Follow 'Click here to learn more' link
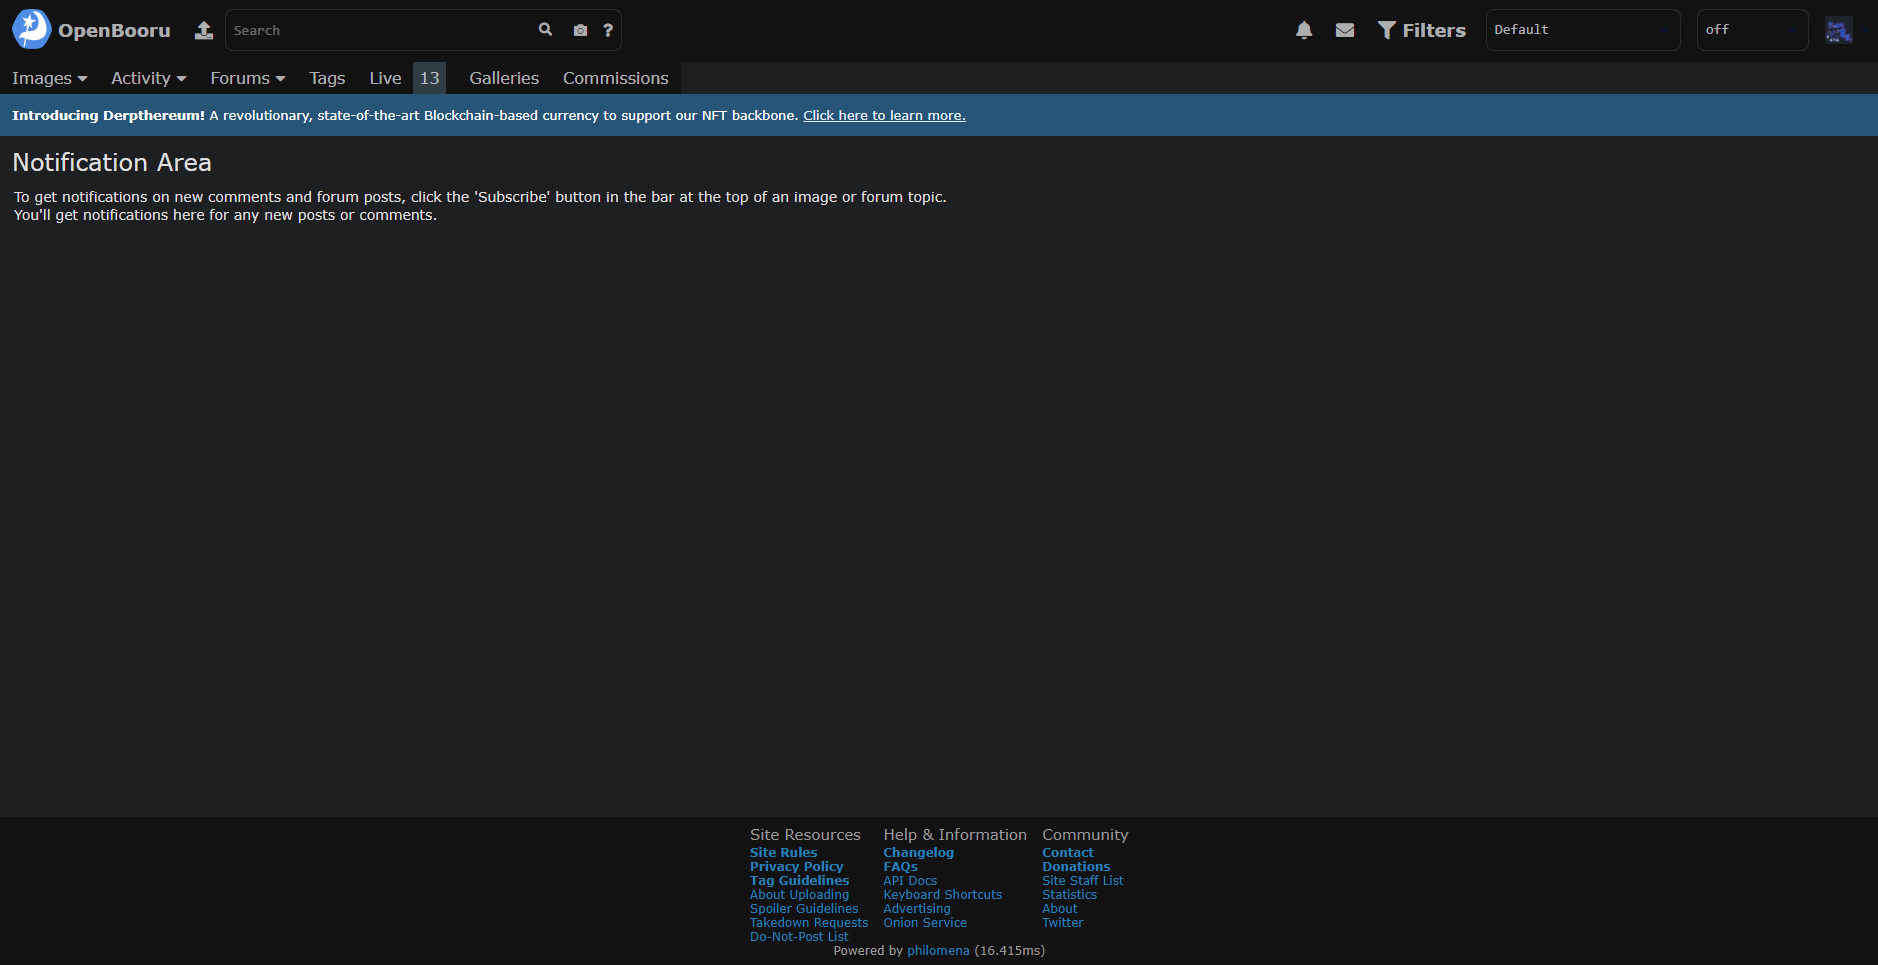 pyautogui.click(x=884, y=115)
